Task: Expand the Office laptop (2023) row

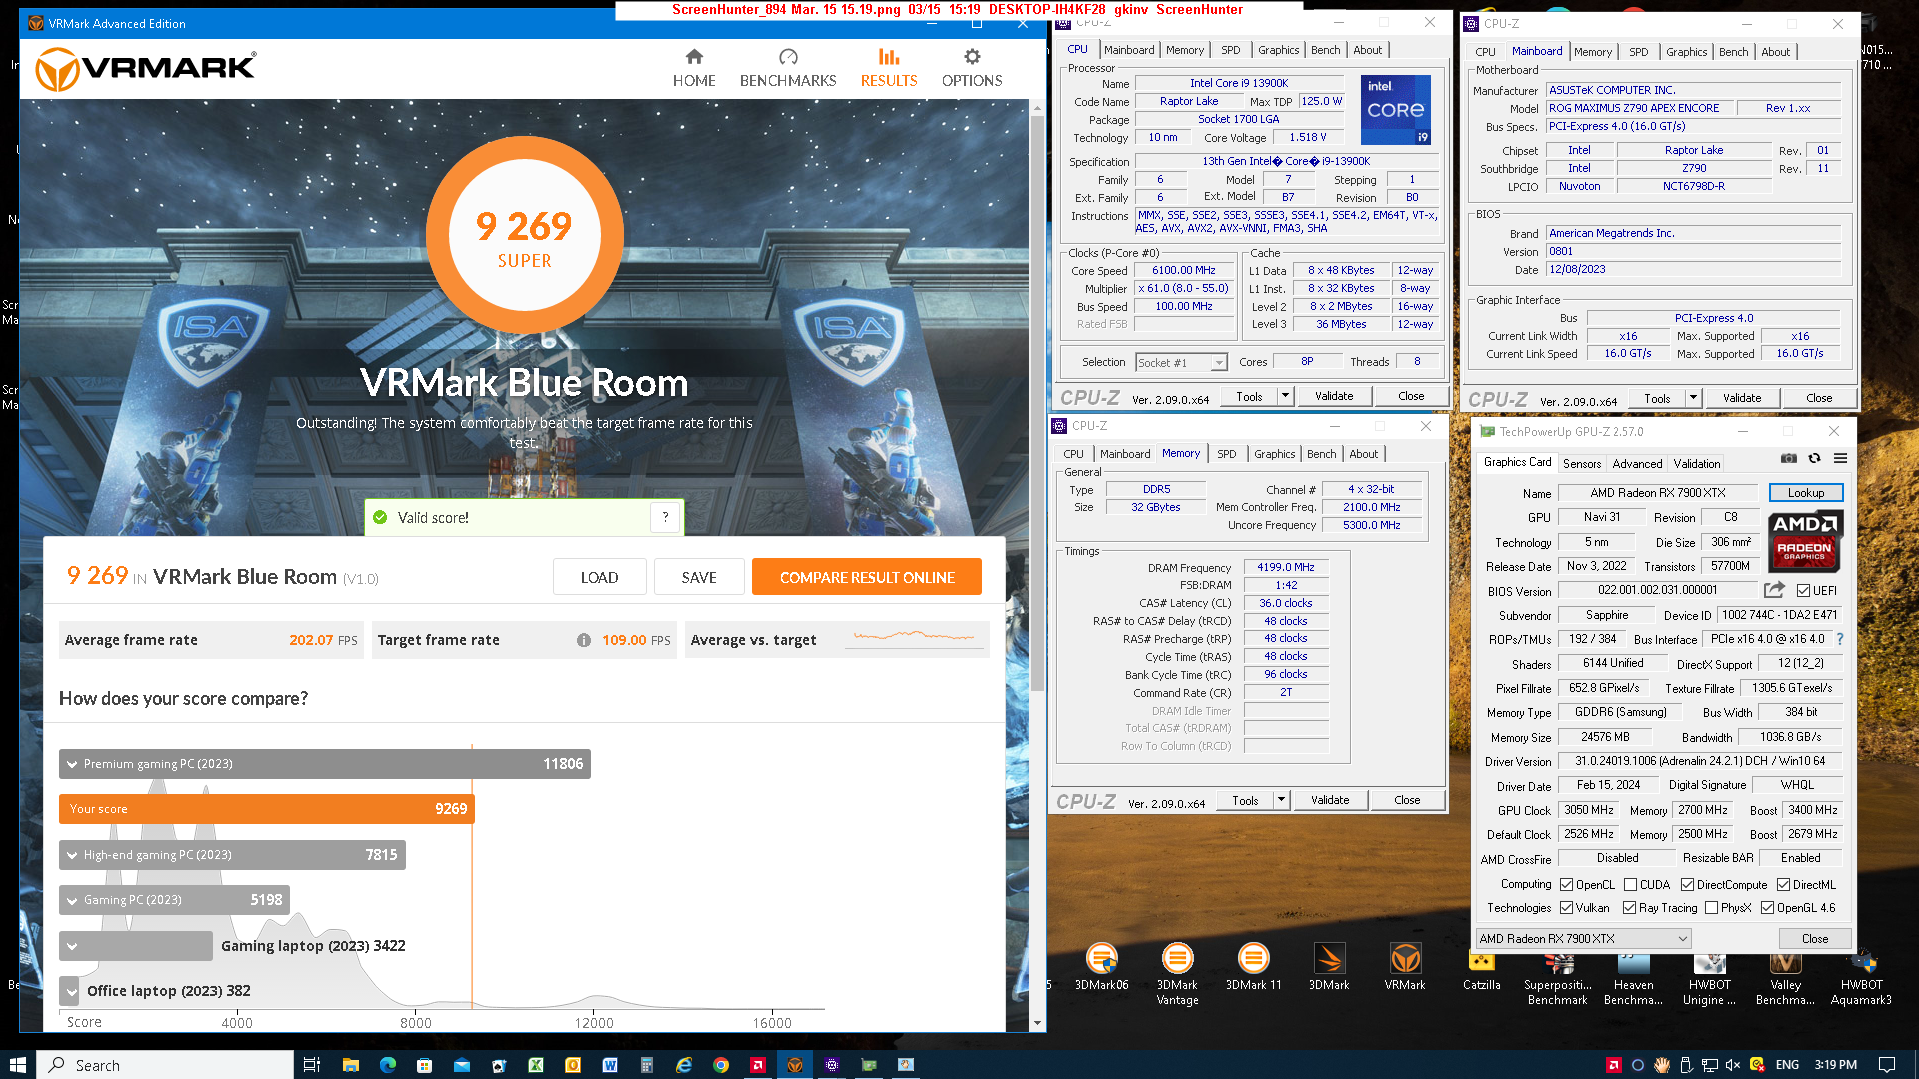Action: tap(72, 991)
